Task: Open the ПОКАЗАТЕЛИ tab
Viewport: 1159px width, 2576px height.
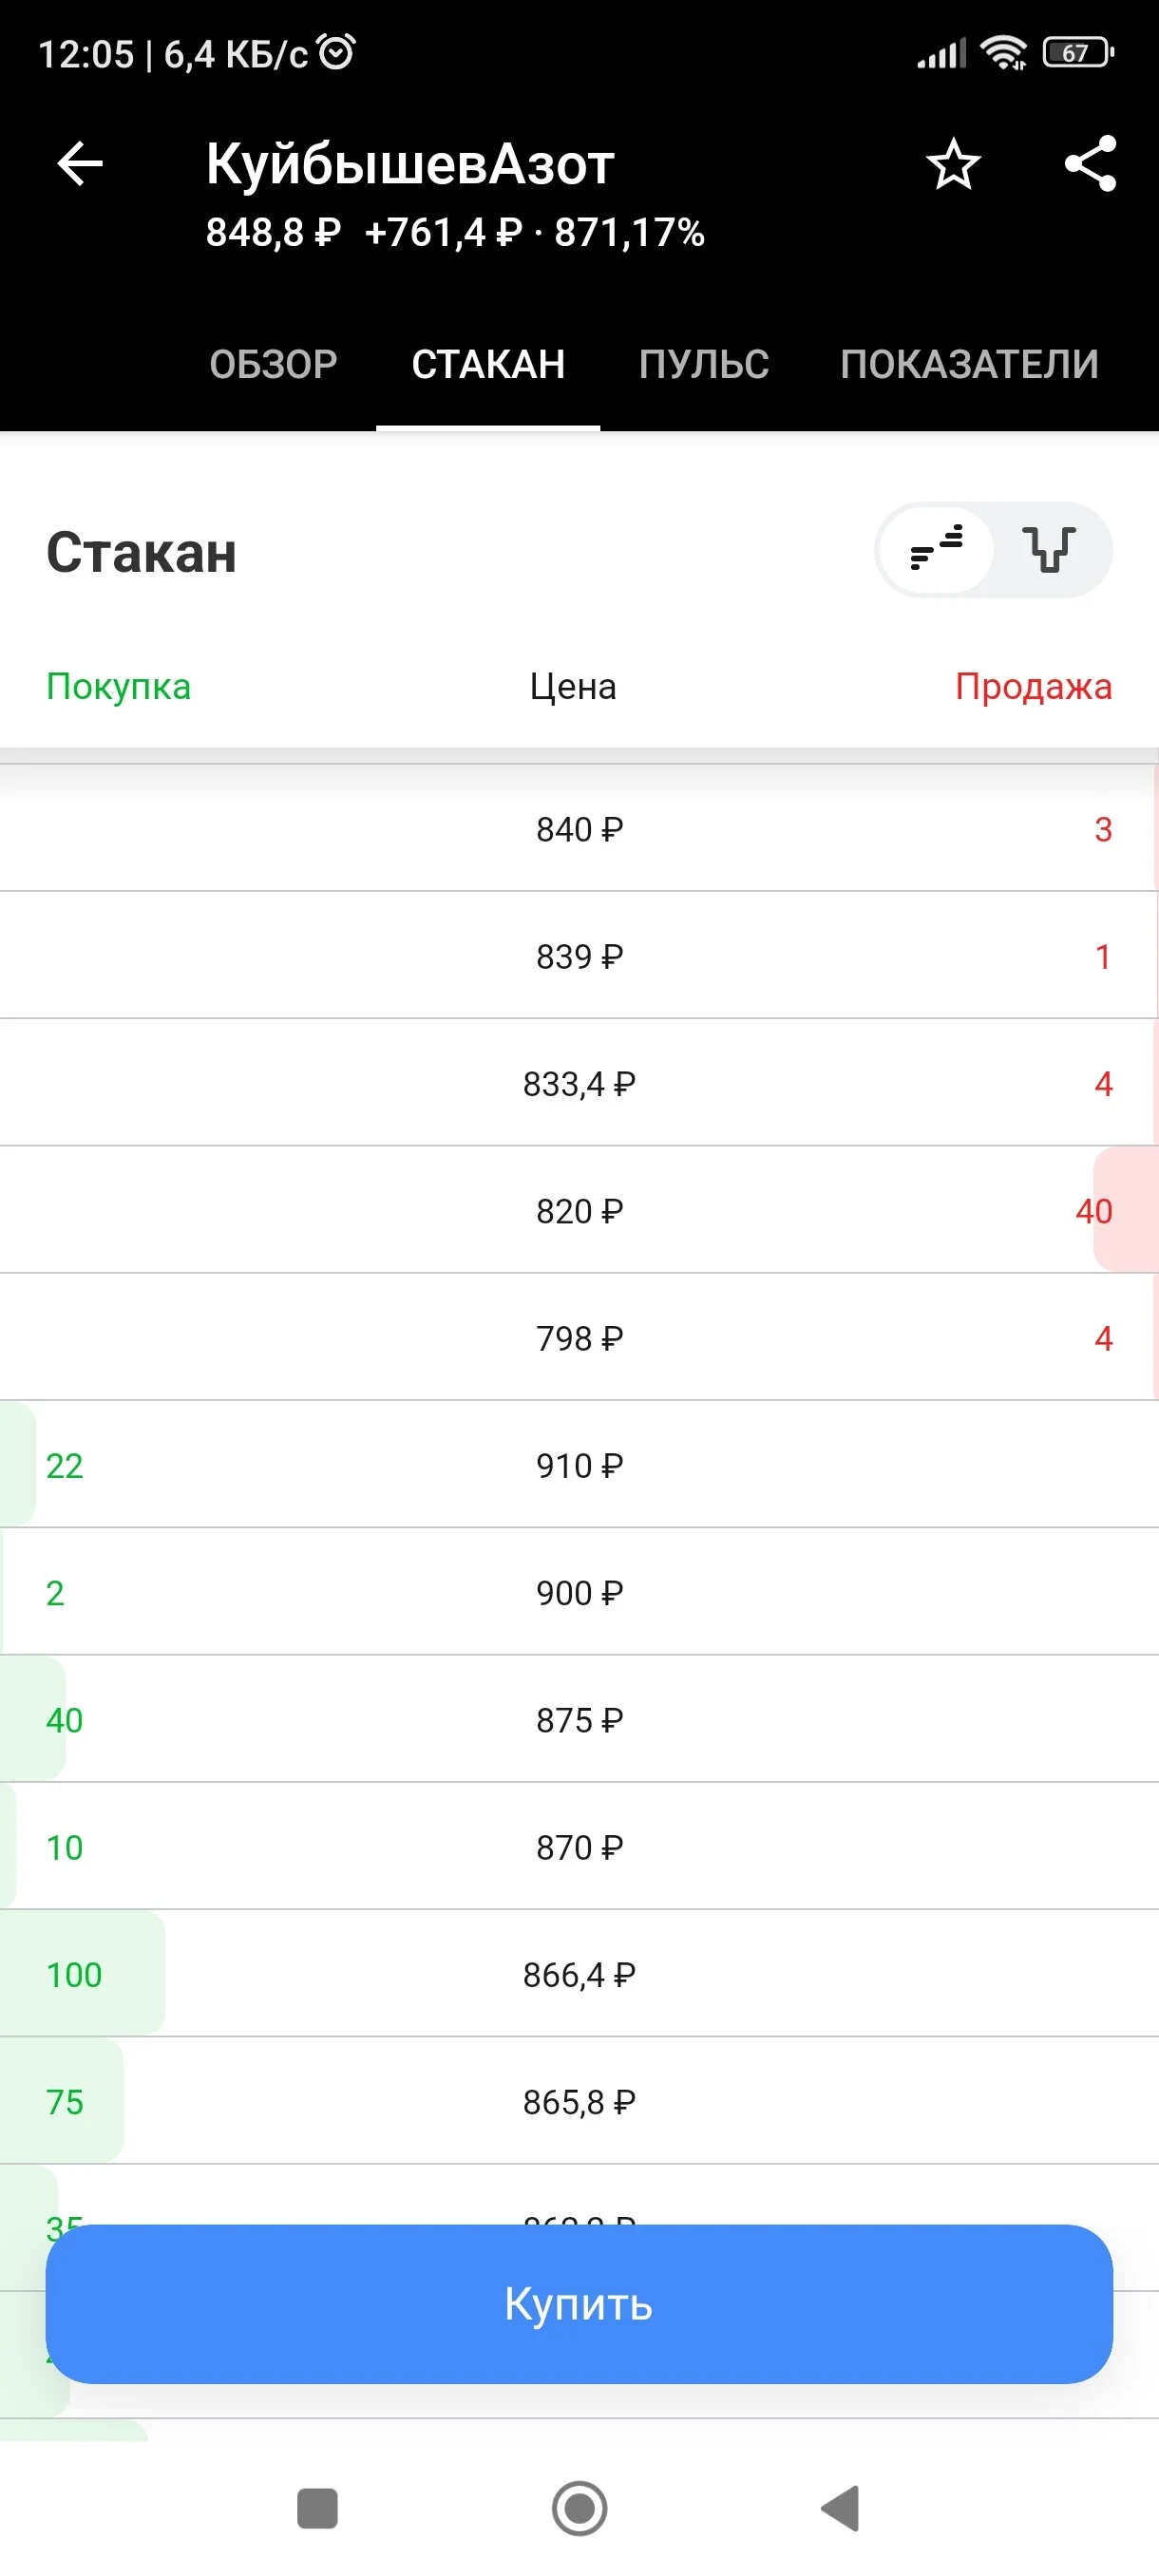Action: 969,364
